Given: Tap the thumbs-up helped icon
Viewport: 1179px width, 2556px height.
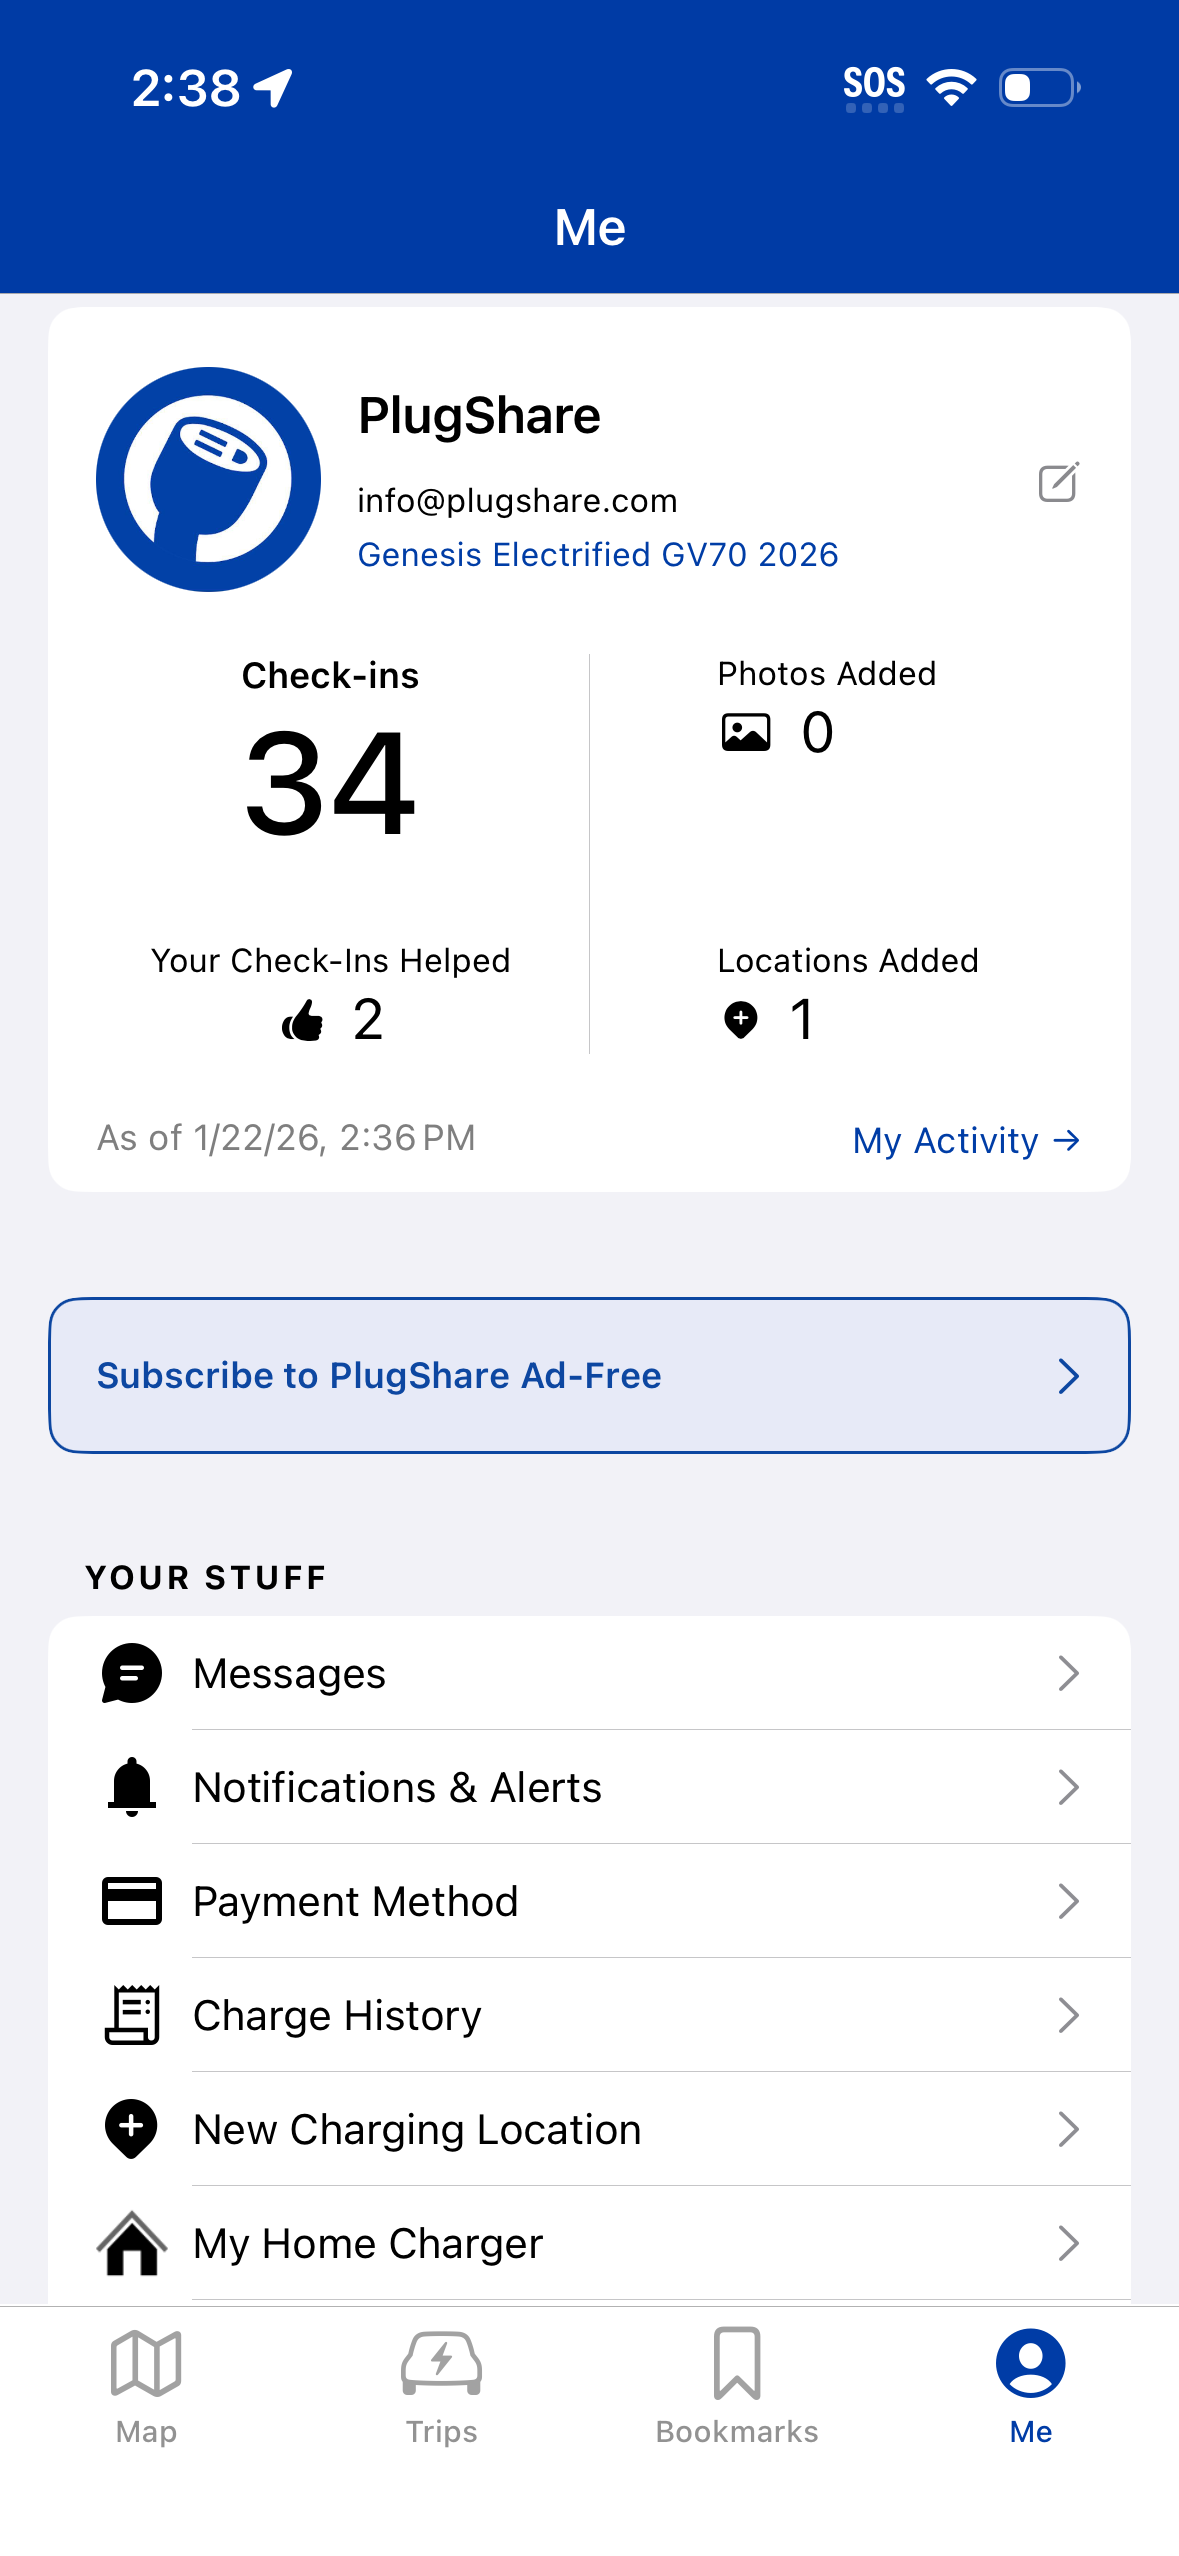Looking at the screenshot, I should (x=303, y=1021).
